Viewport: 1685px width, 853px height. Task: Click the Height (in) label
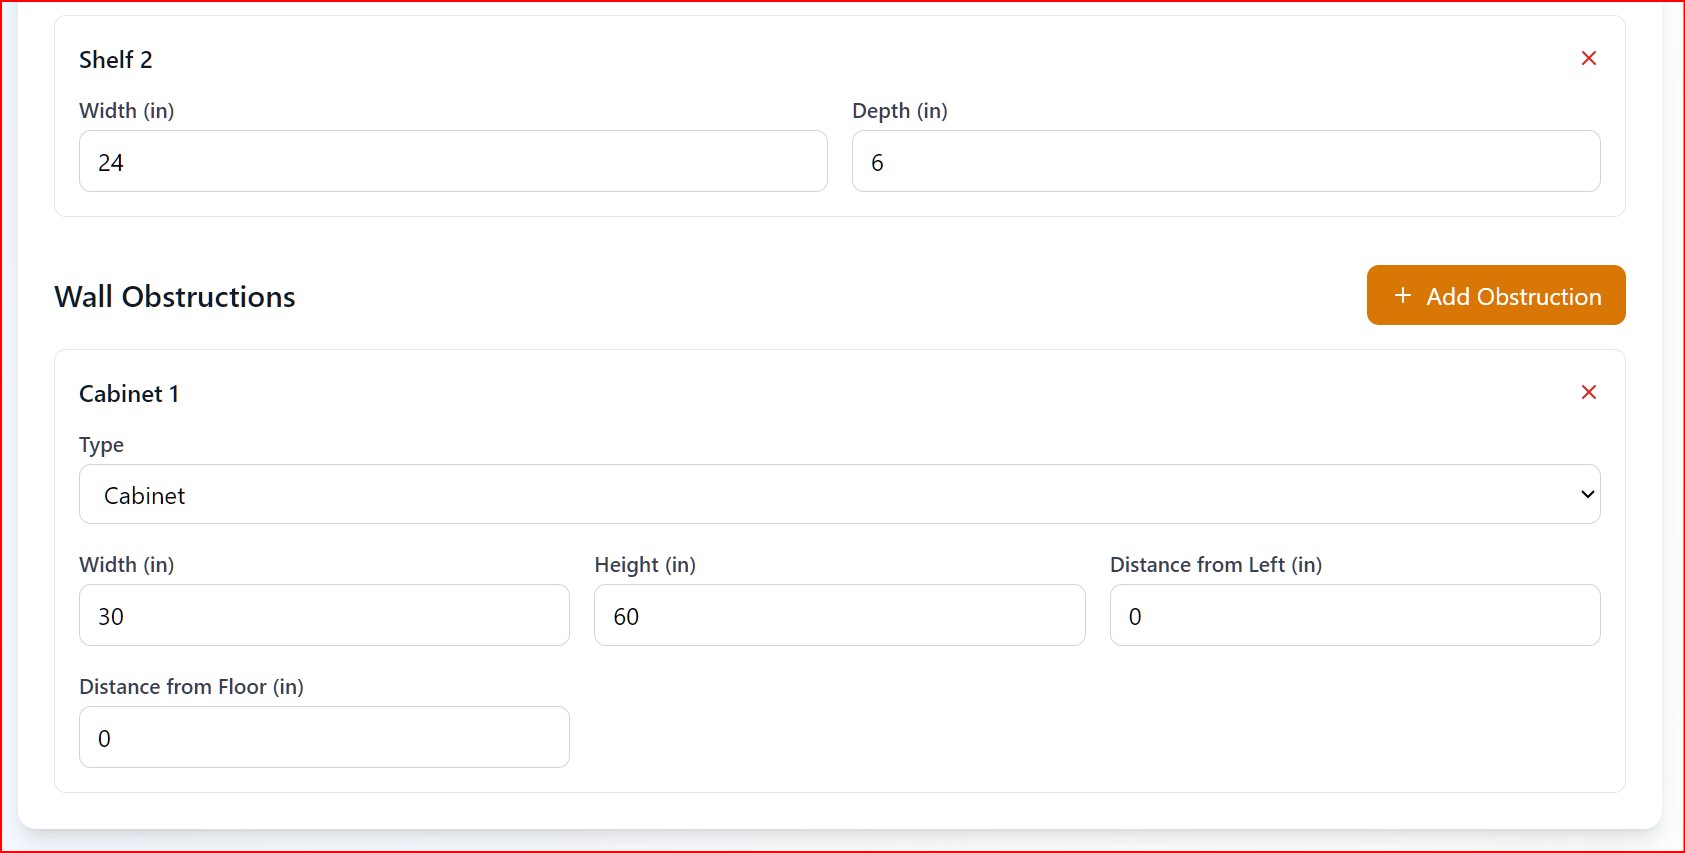[645, 565]
